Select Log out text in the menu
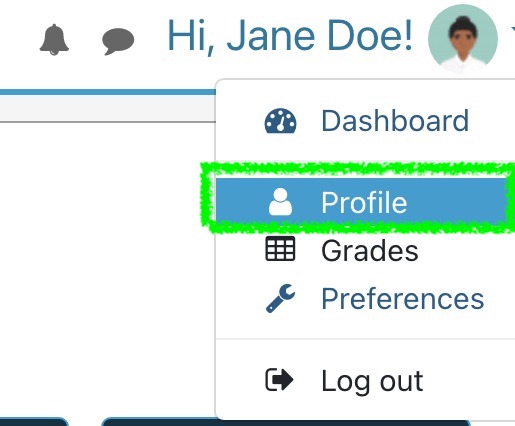The image size is (515, 426). (372, 381)
